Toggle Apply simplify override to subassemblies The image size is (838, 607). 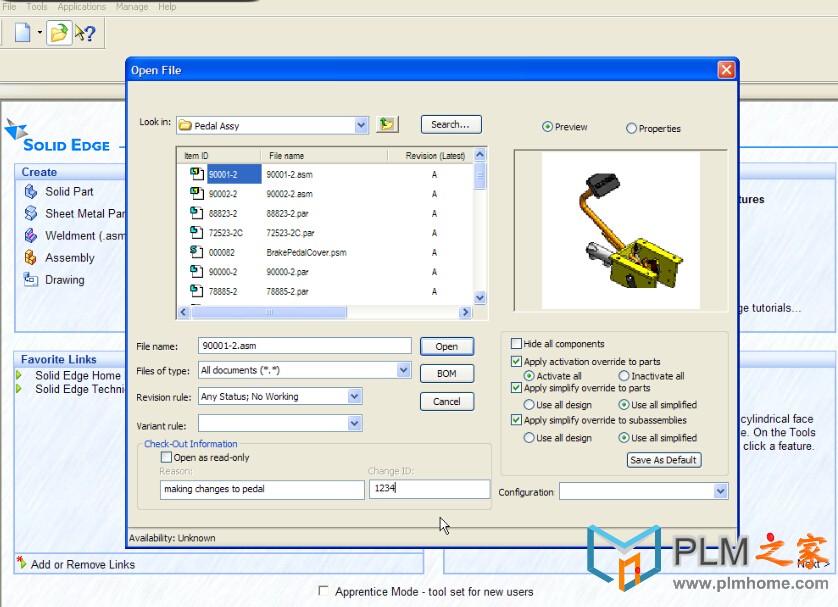click(516, 420)
